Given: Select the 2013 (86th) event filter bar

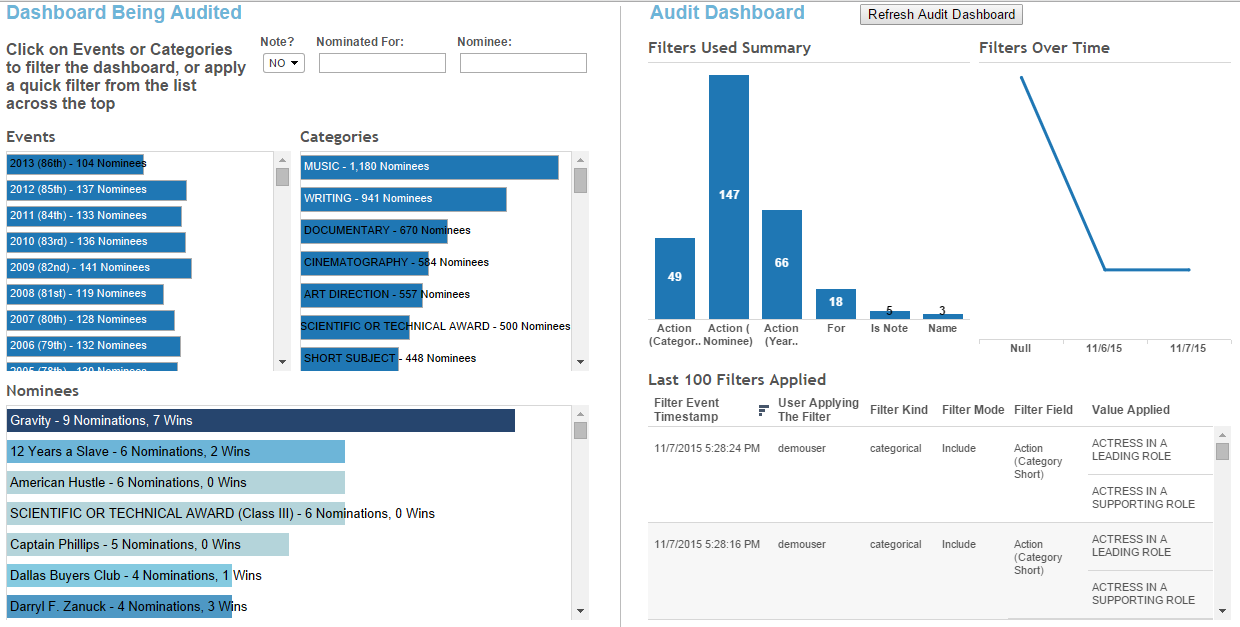Looking at the screenshot, I should point(76,163).
